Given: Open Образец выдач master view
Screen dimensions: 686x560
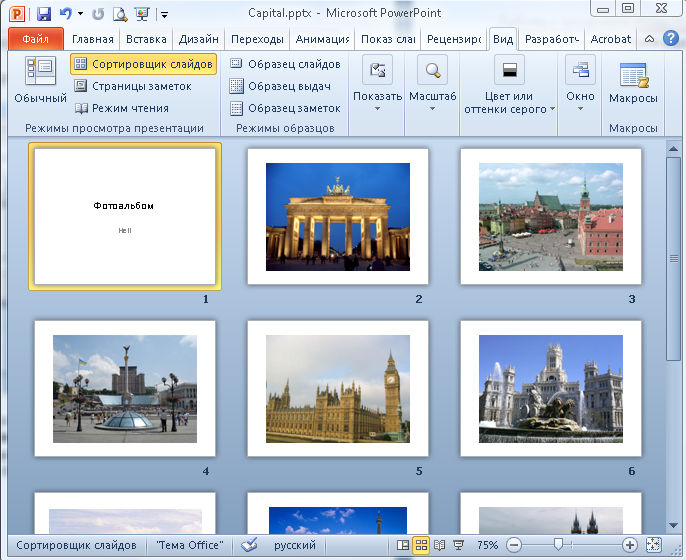Looking at the screenshot, I should point(280,86).
